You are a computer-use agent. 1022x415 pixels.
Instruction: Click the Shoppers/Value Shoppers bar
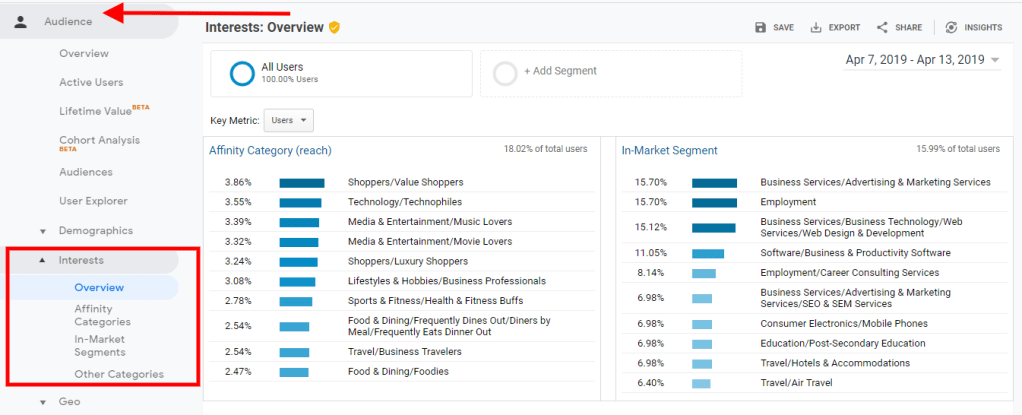tap(302, 183)
